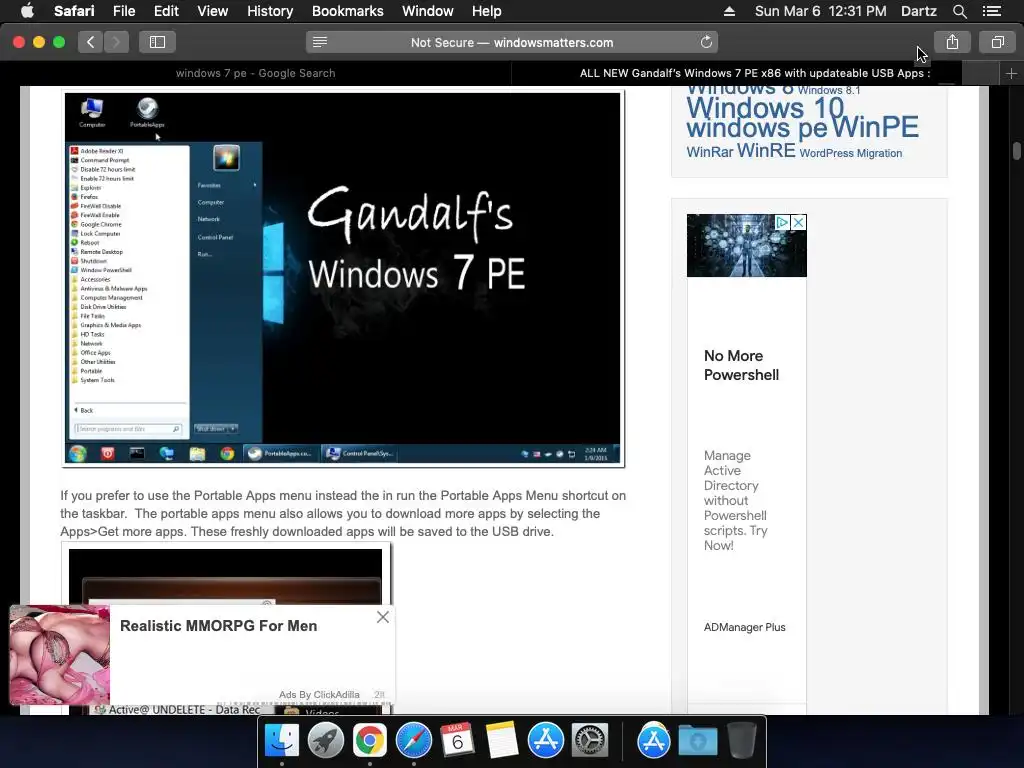Open App Store next to Notes

pos(545,741)
